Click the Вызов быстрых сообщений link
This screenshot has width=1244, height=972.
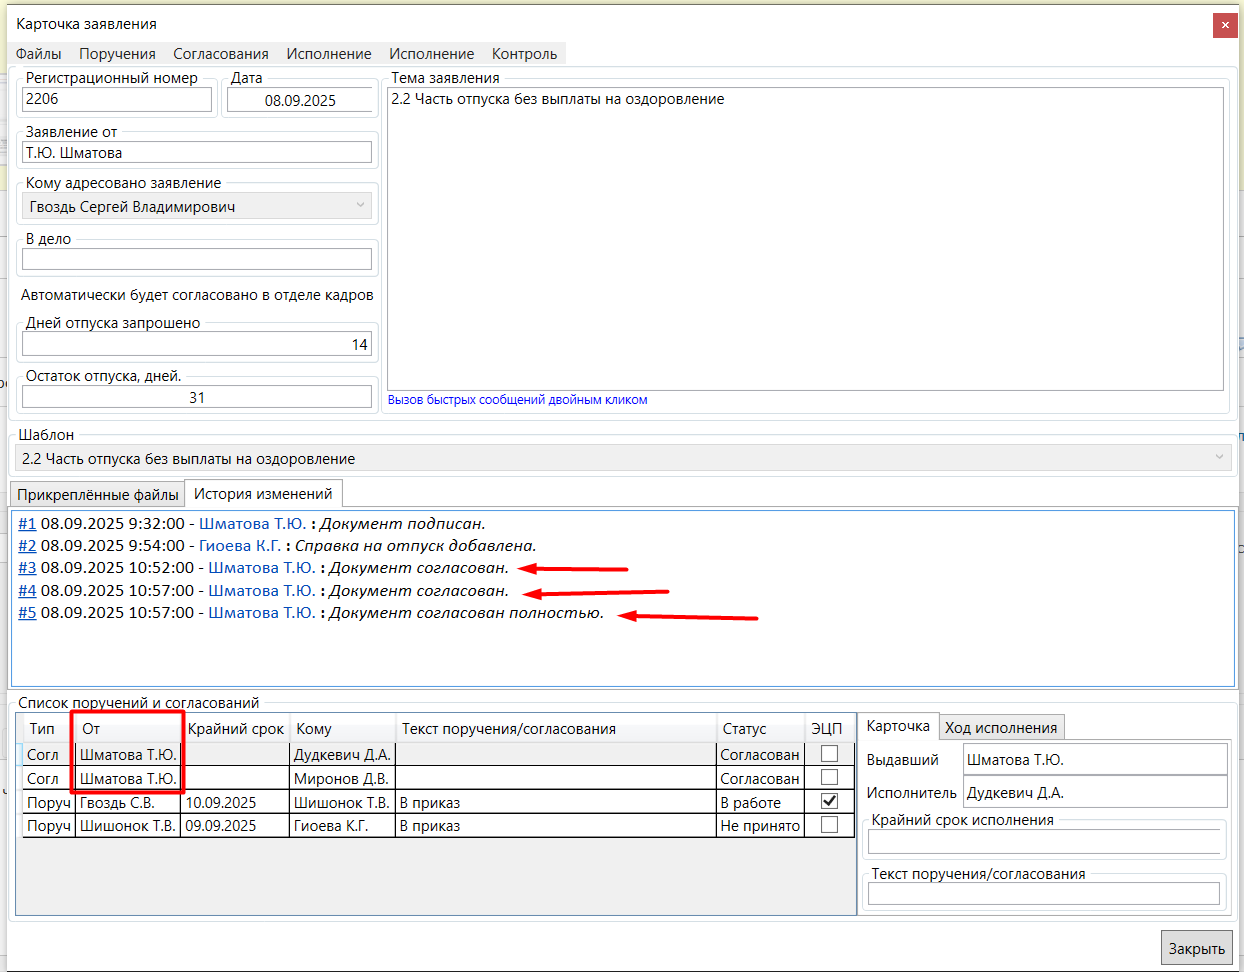[x=517, y=400]
